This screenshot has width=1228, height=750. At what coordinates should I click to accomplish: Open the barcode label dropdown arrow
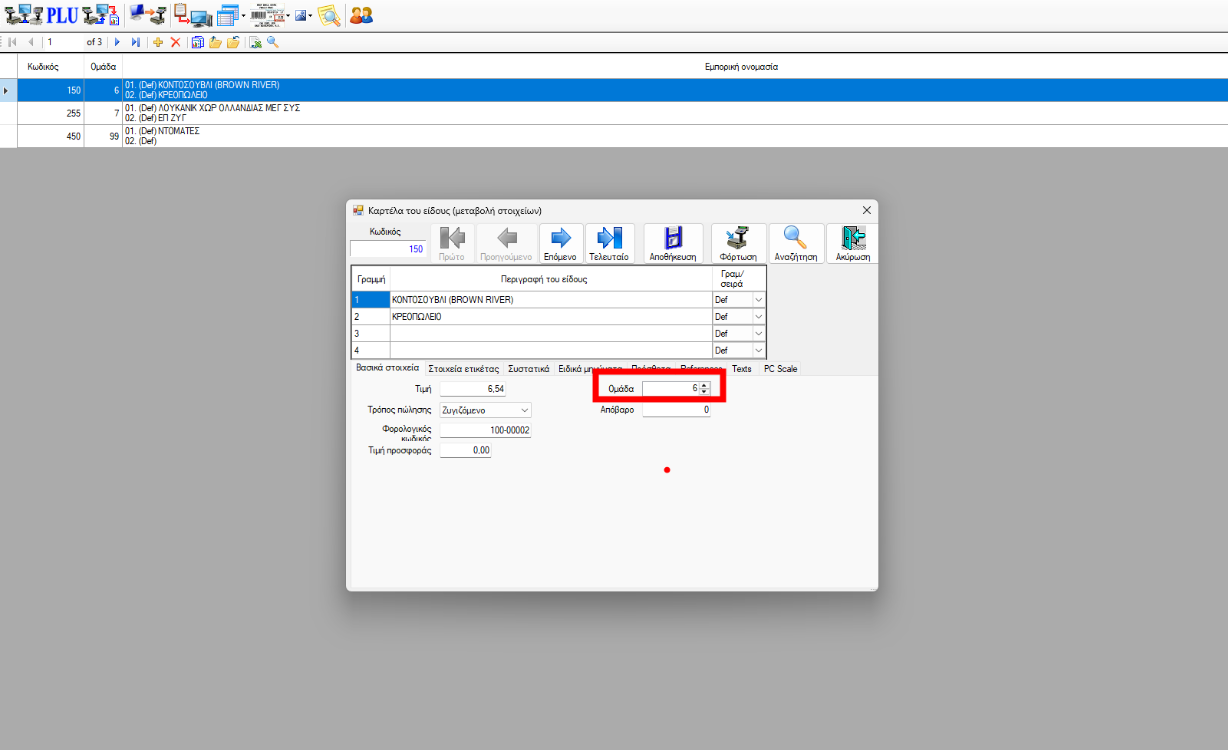[x=286, y=16]
